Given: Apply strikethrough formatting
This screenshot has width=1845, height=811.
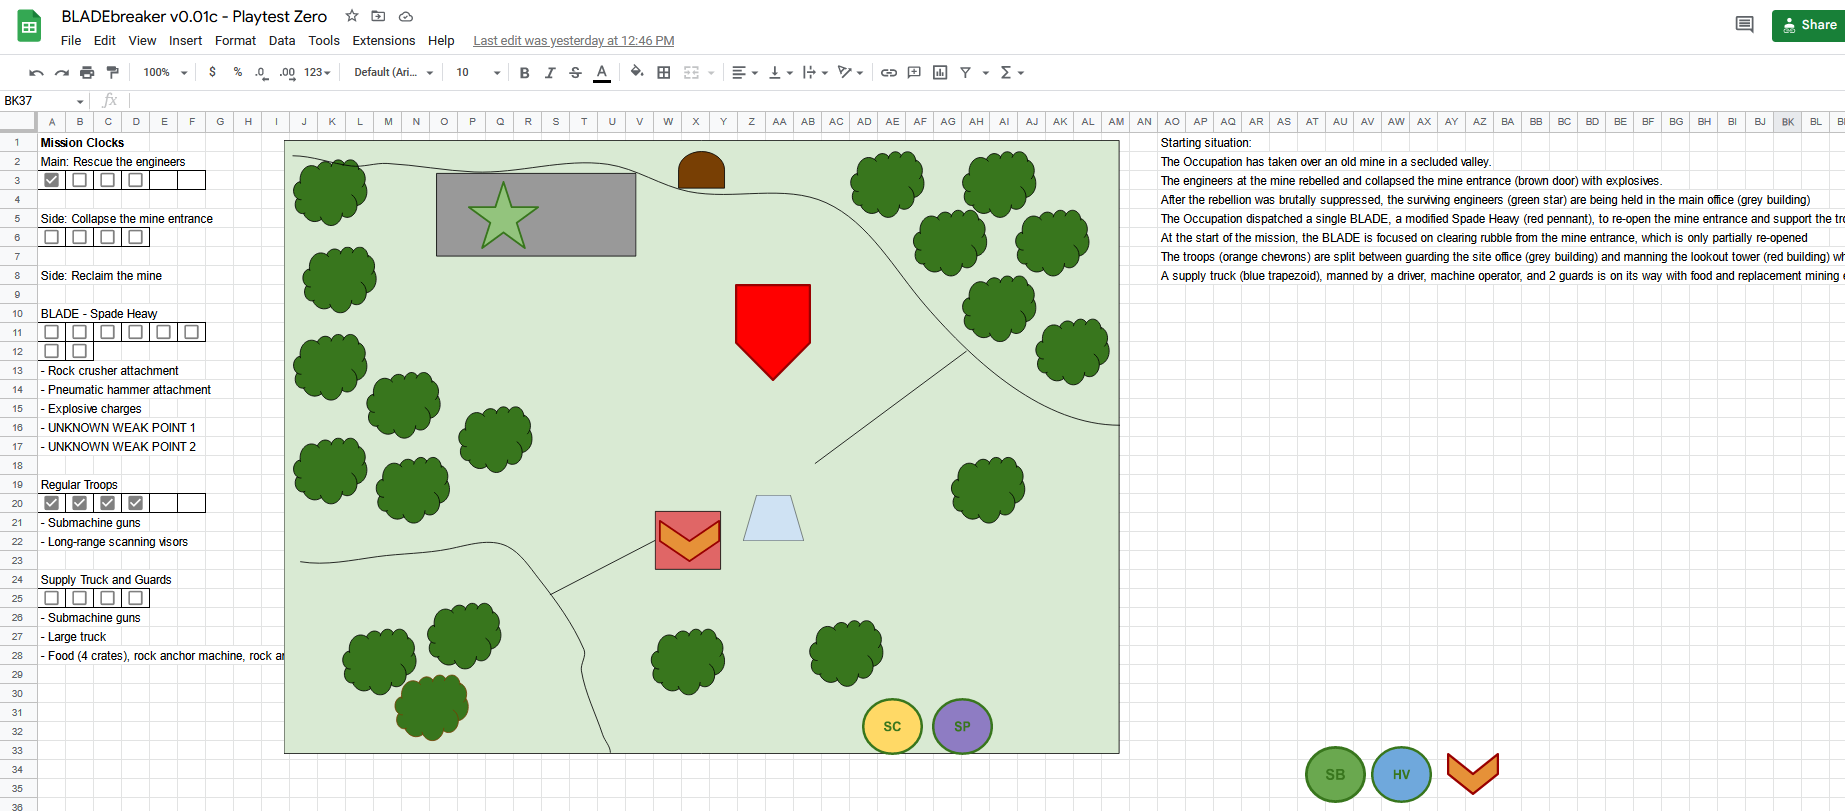Looking at the screenshot, I should 575,72.
